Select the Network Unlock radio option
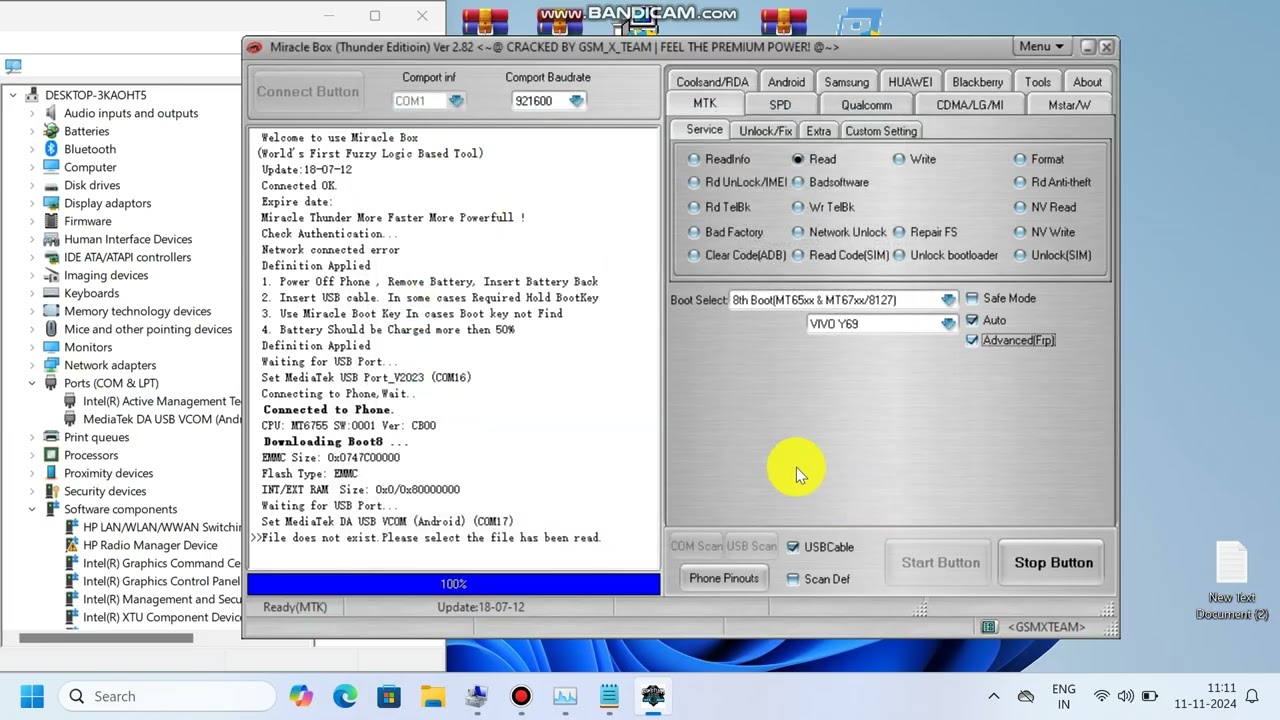Screen dimensions: 1280x720 (838, 232)
